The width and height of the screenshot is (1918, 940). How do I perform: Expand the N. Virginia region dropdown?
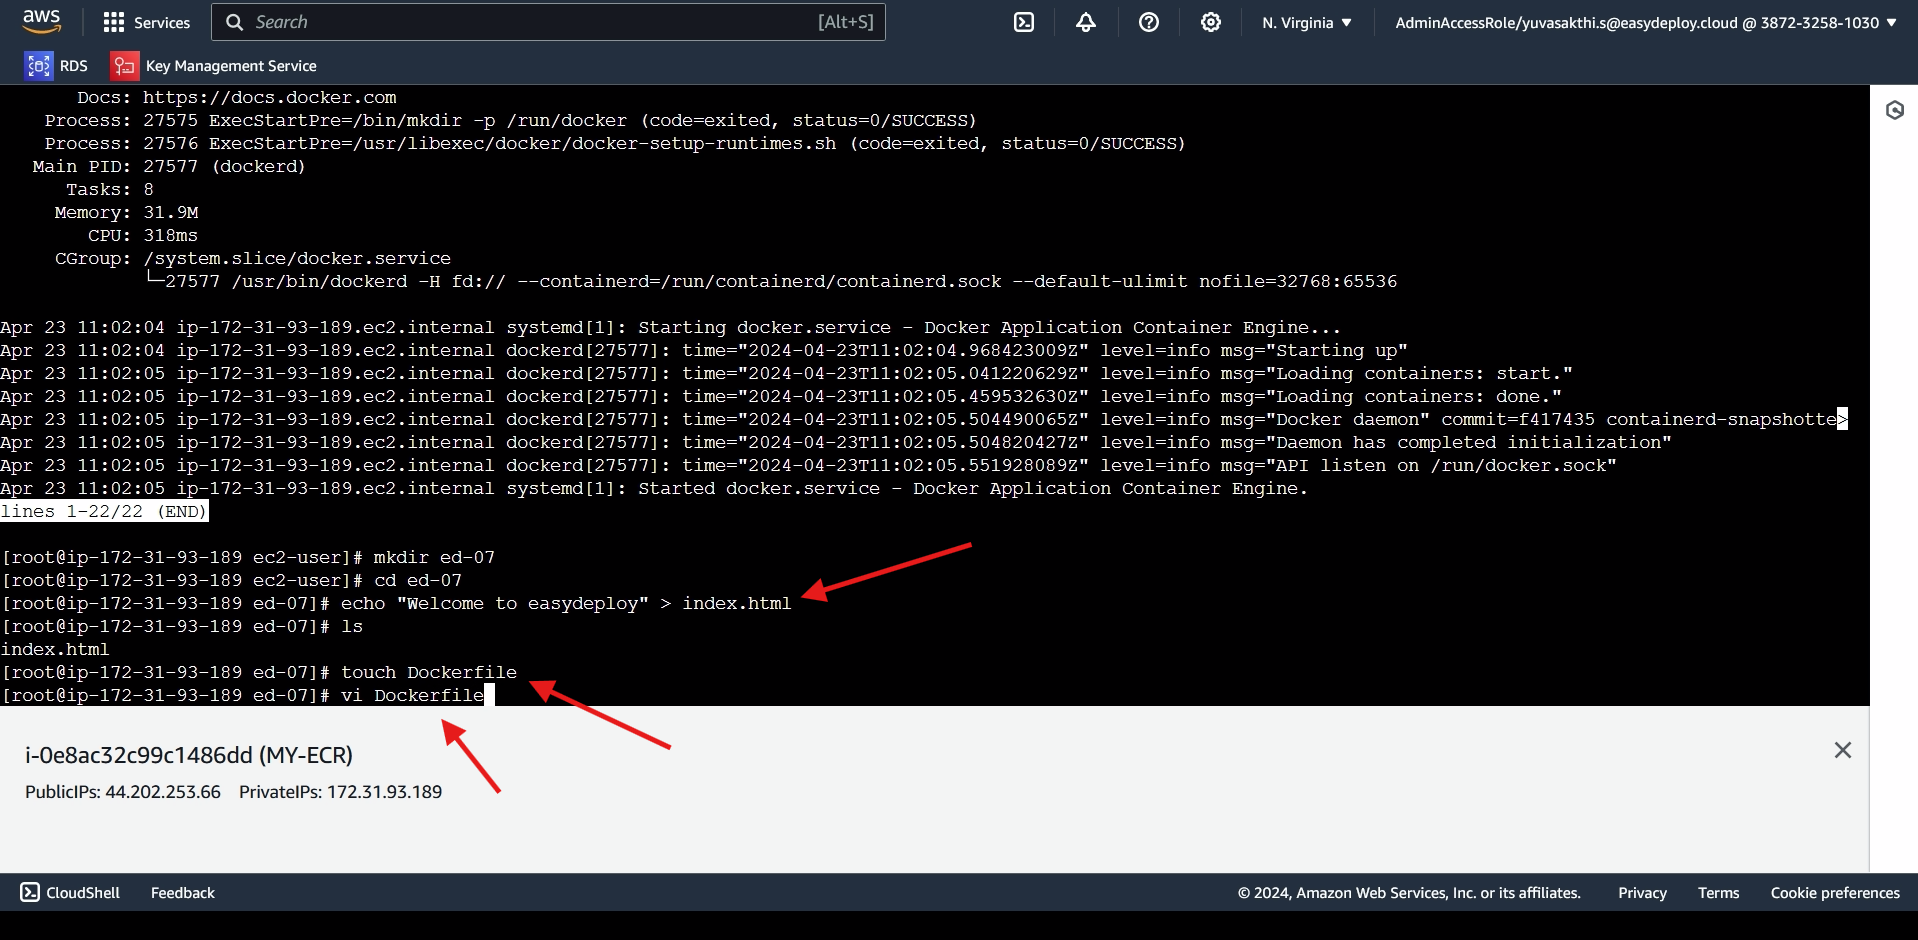1306,22
